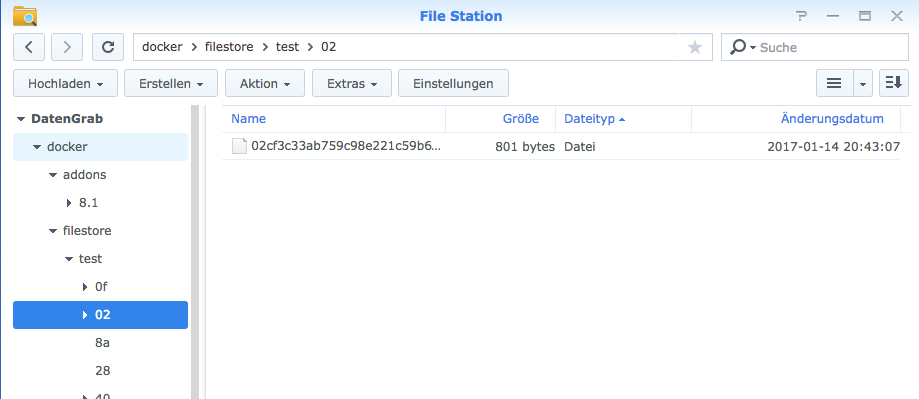Image resolution: width=919 pixels, height=399 pixels.
Task: Click the File Station folder icon
Action: pos(25,16)
